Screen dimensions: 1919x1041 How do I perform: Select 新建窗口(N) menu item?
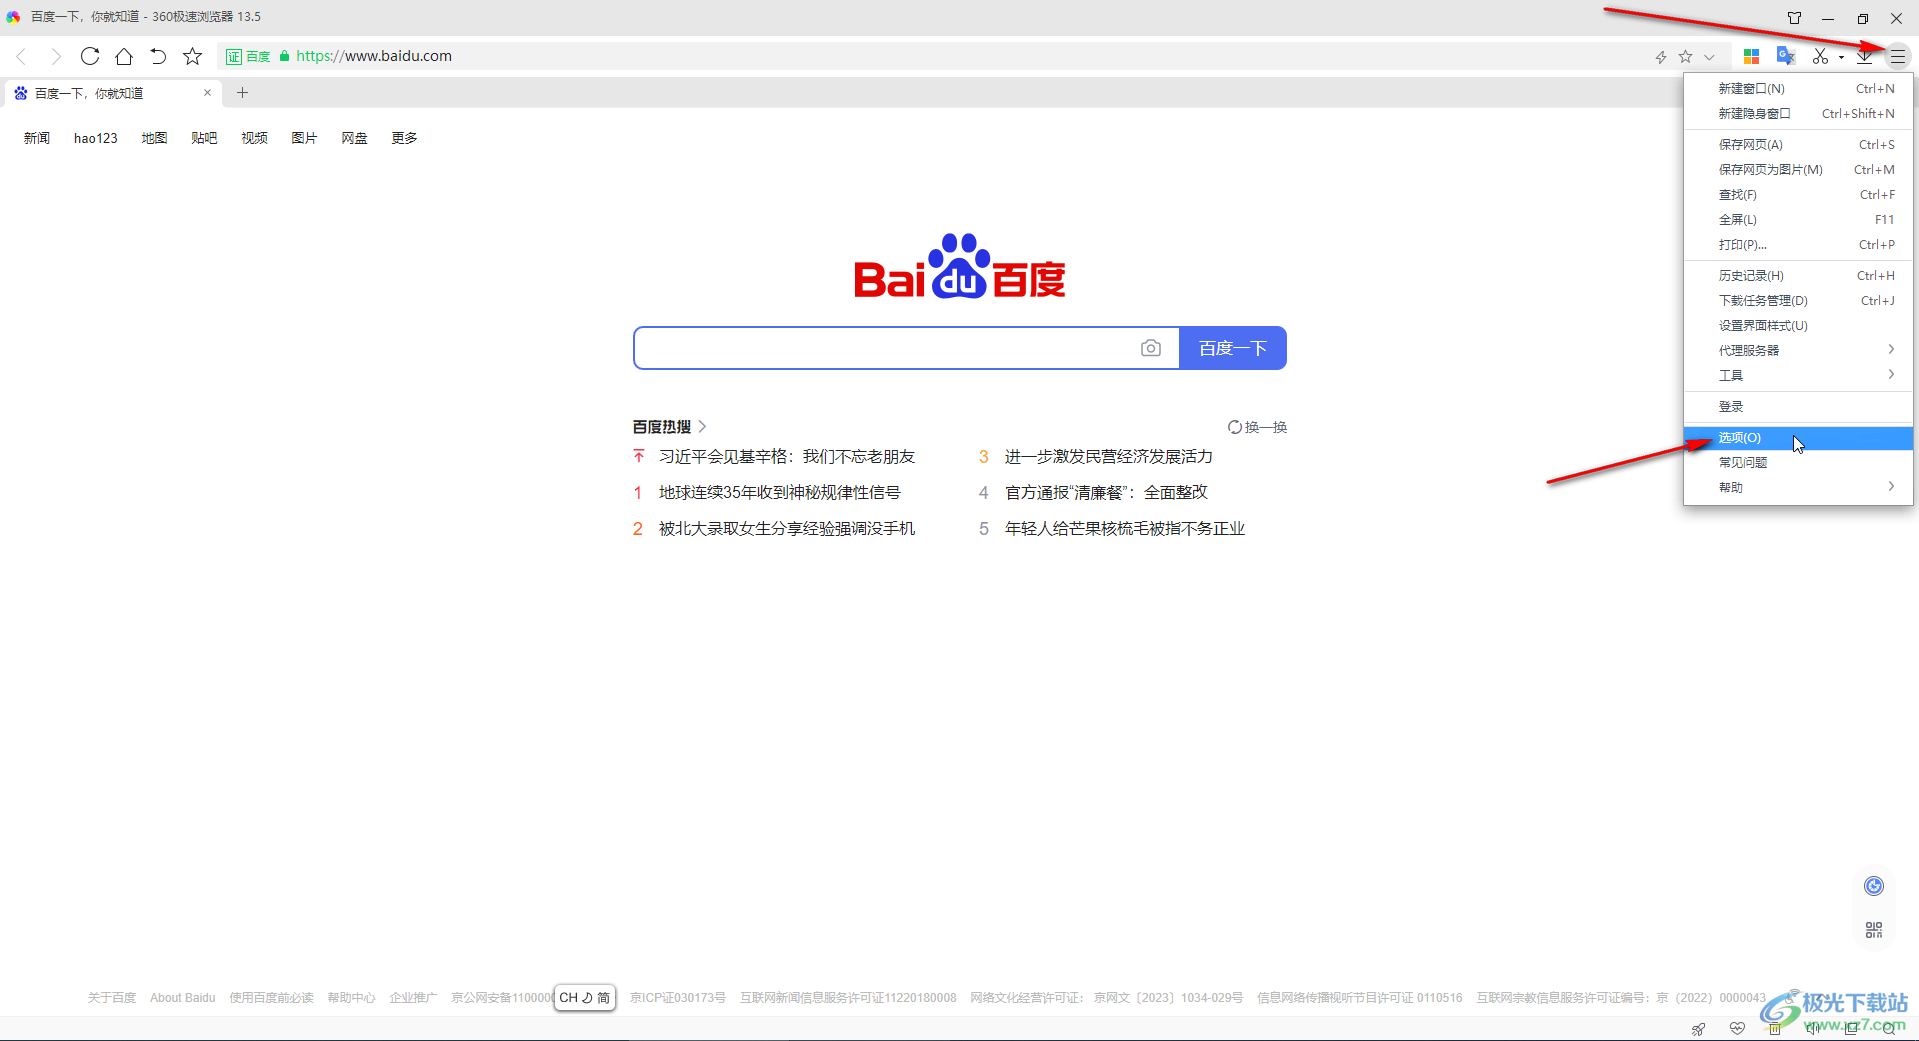pyautogui.click(x=1798, y=89)
